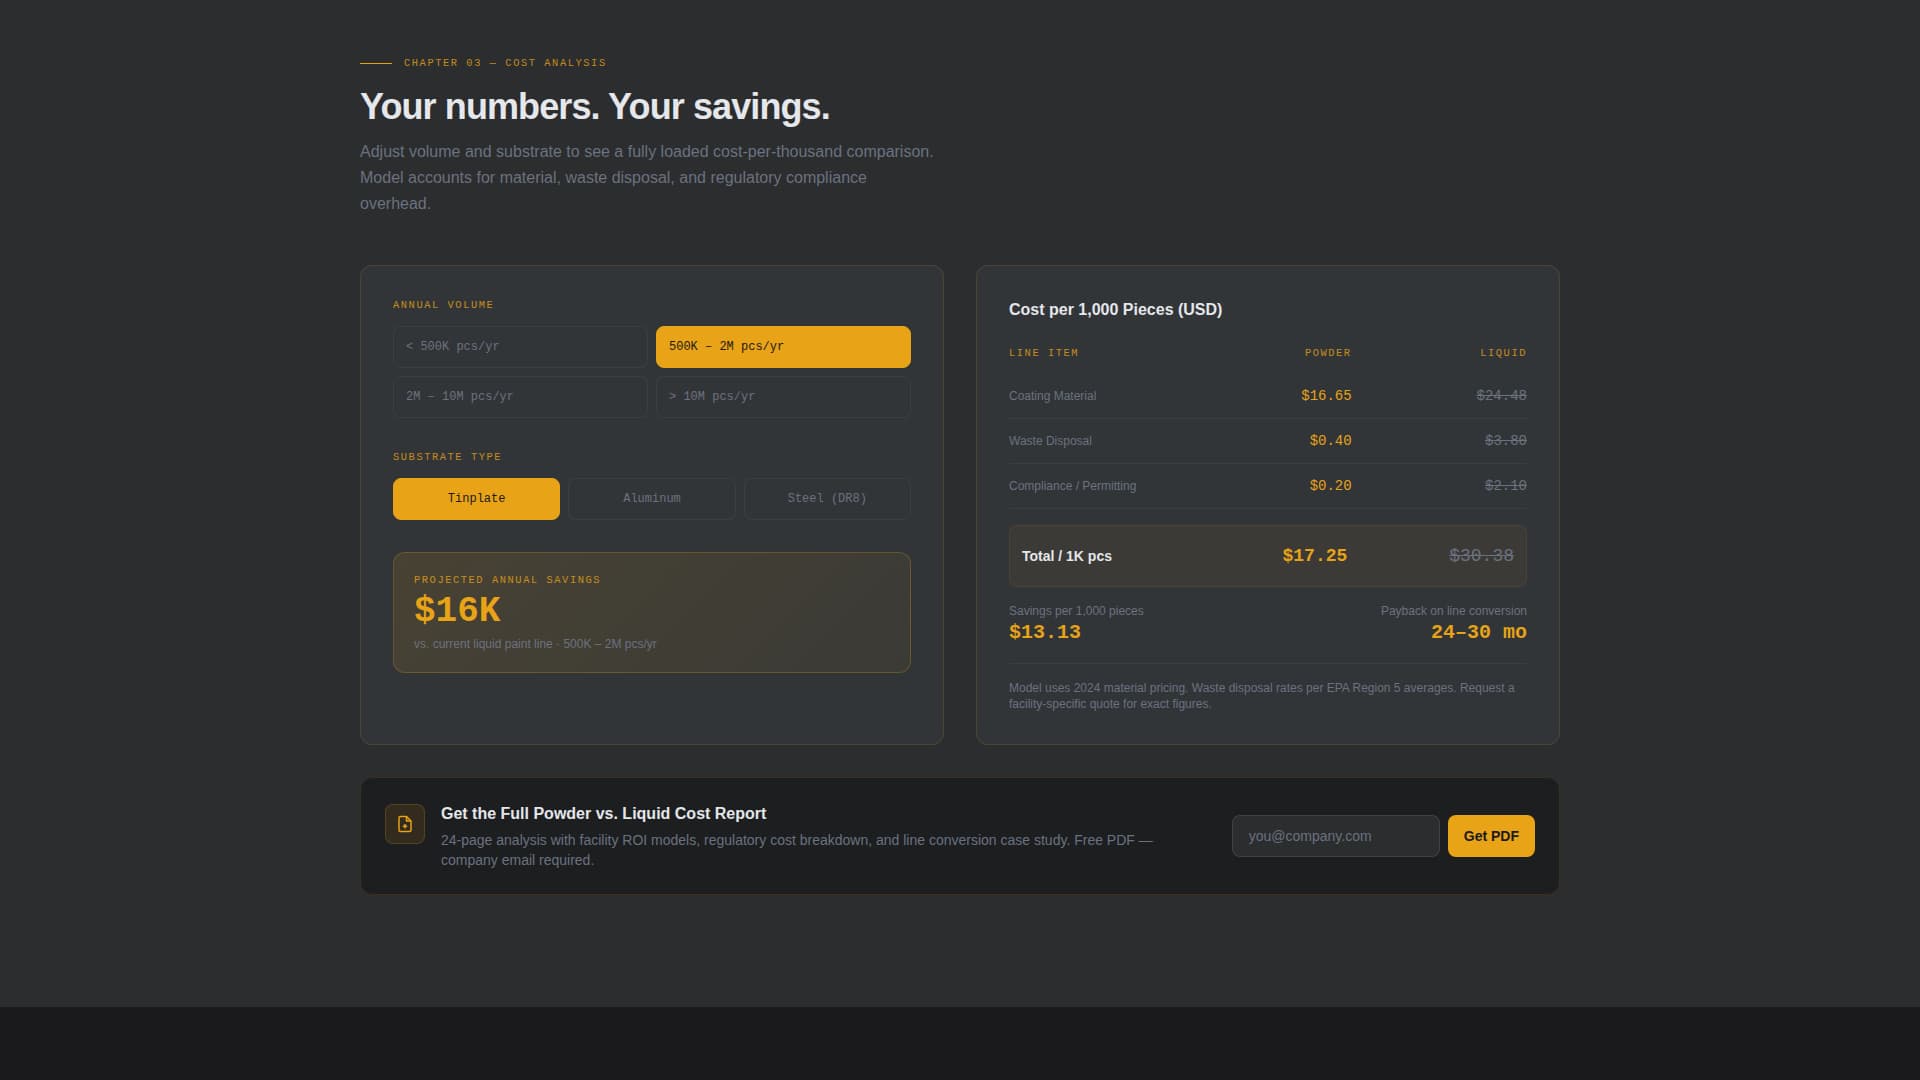Click the Chapter 03 Cost Analysis label
The image size is (1920, 1080).
[504, 62]
